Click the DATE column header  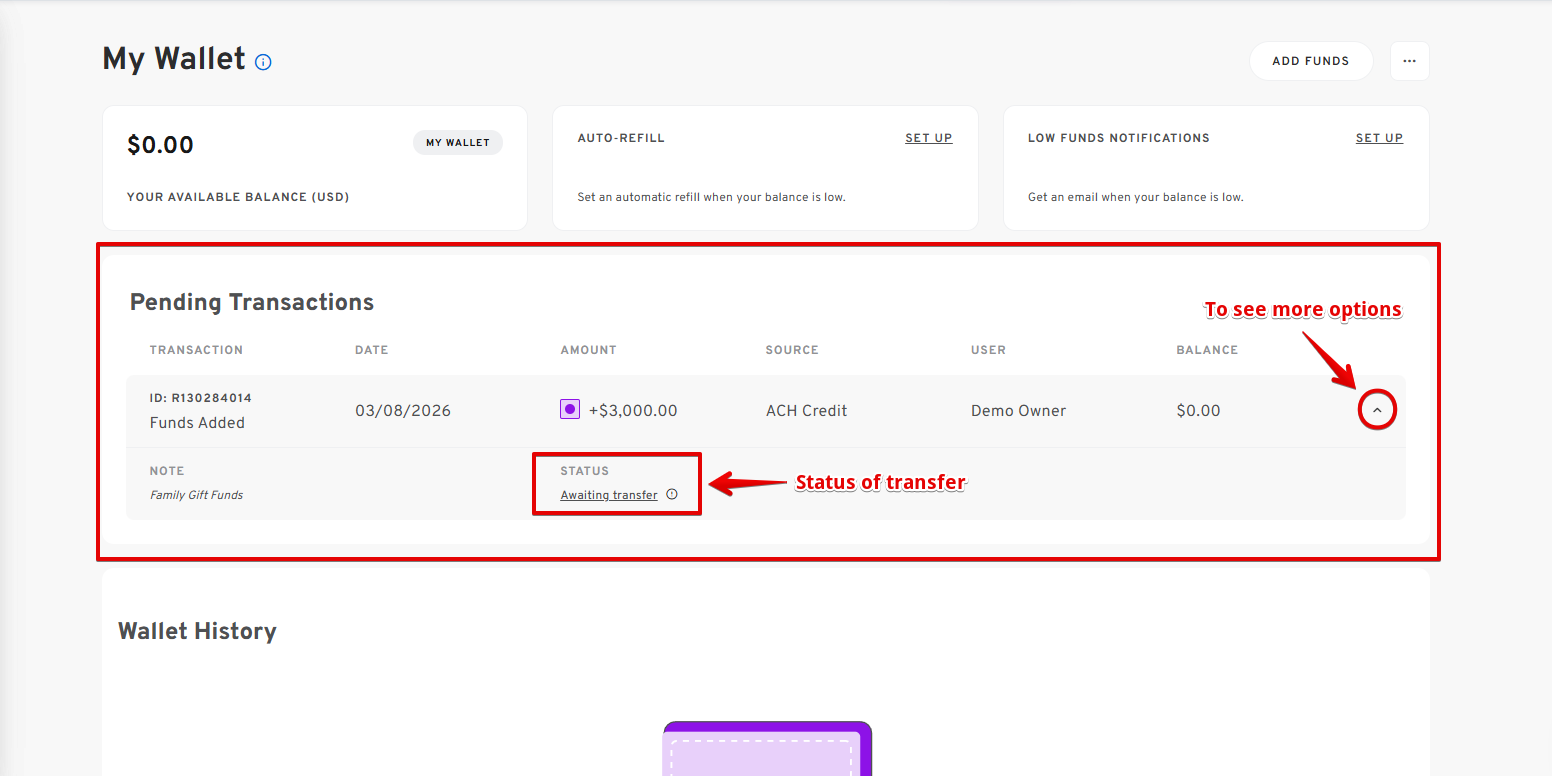(371, 350)
